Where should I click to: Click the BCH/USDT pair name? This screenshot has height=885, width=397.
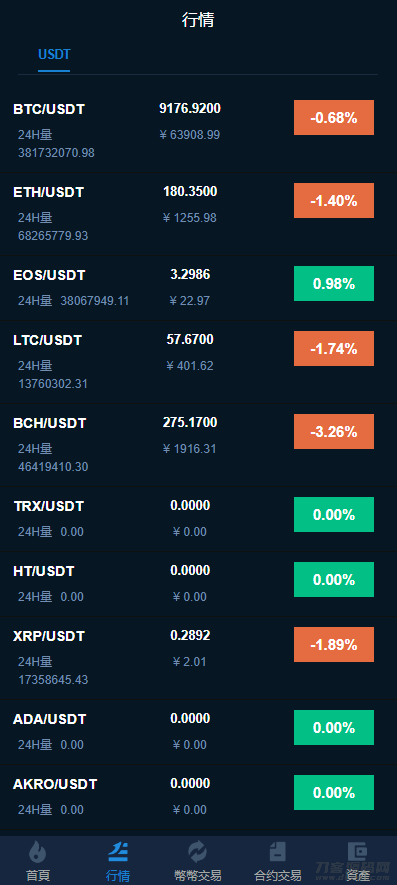(x=49, y=423)
